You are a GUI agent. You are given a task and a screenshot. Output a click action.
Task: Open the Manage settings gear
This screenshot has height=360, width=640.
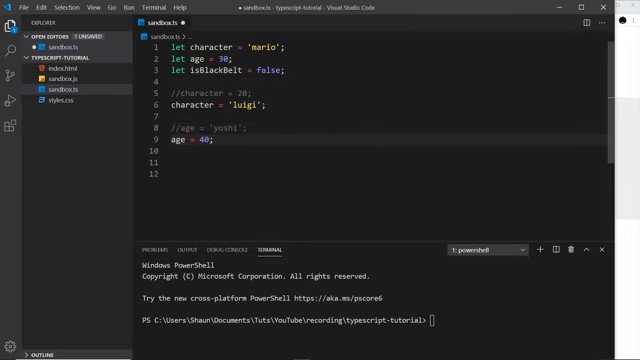10,347
